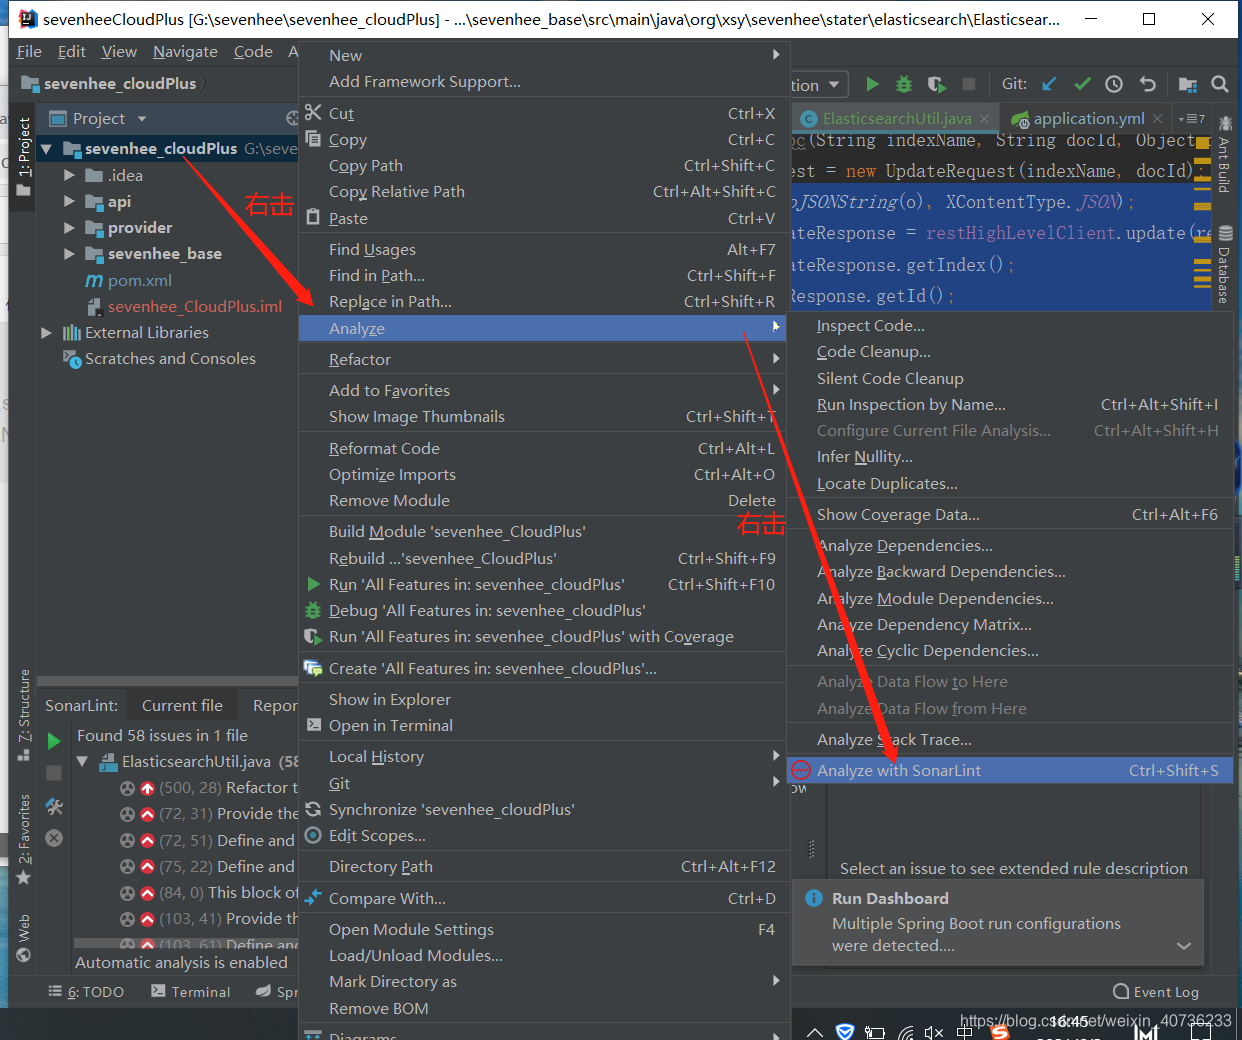This screenshot has width=1242, height=1040.
Task: Open the Event Log
Action: [1156, 992]
